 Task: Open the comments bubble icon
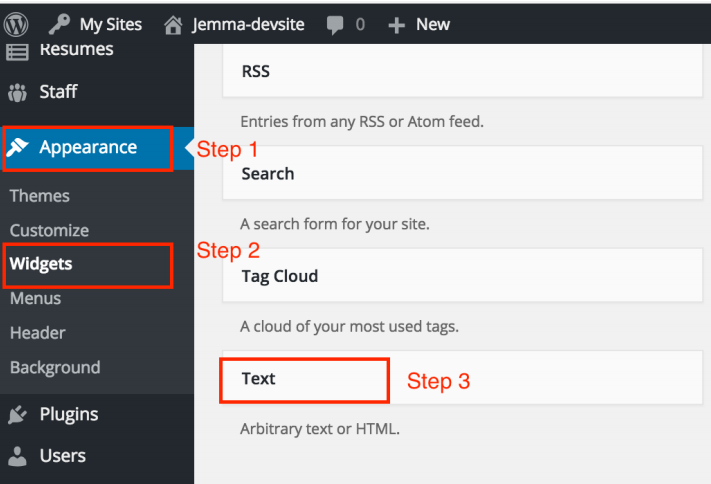[x=335, y=24]
